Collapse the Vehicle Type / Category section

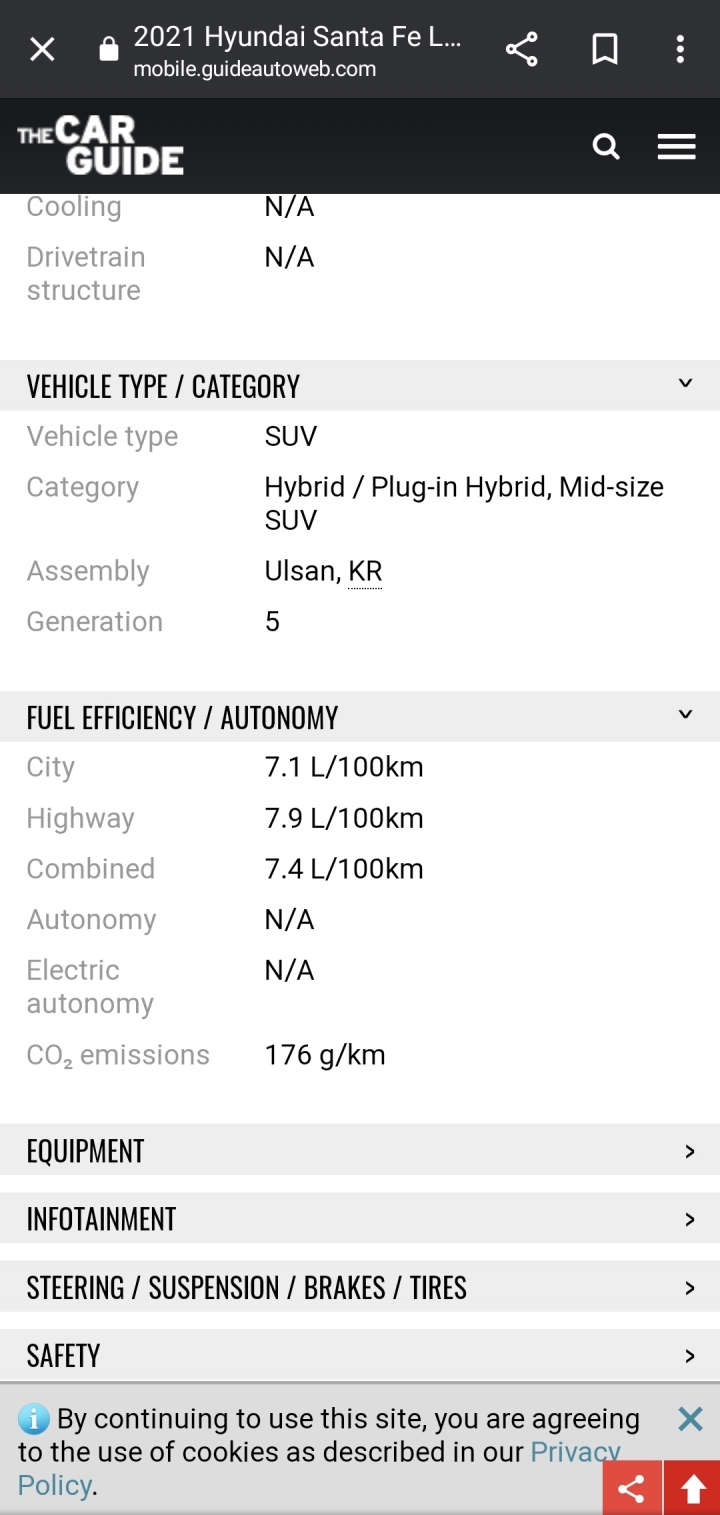coord(360,386)
